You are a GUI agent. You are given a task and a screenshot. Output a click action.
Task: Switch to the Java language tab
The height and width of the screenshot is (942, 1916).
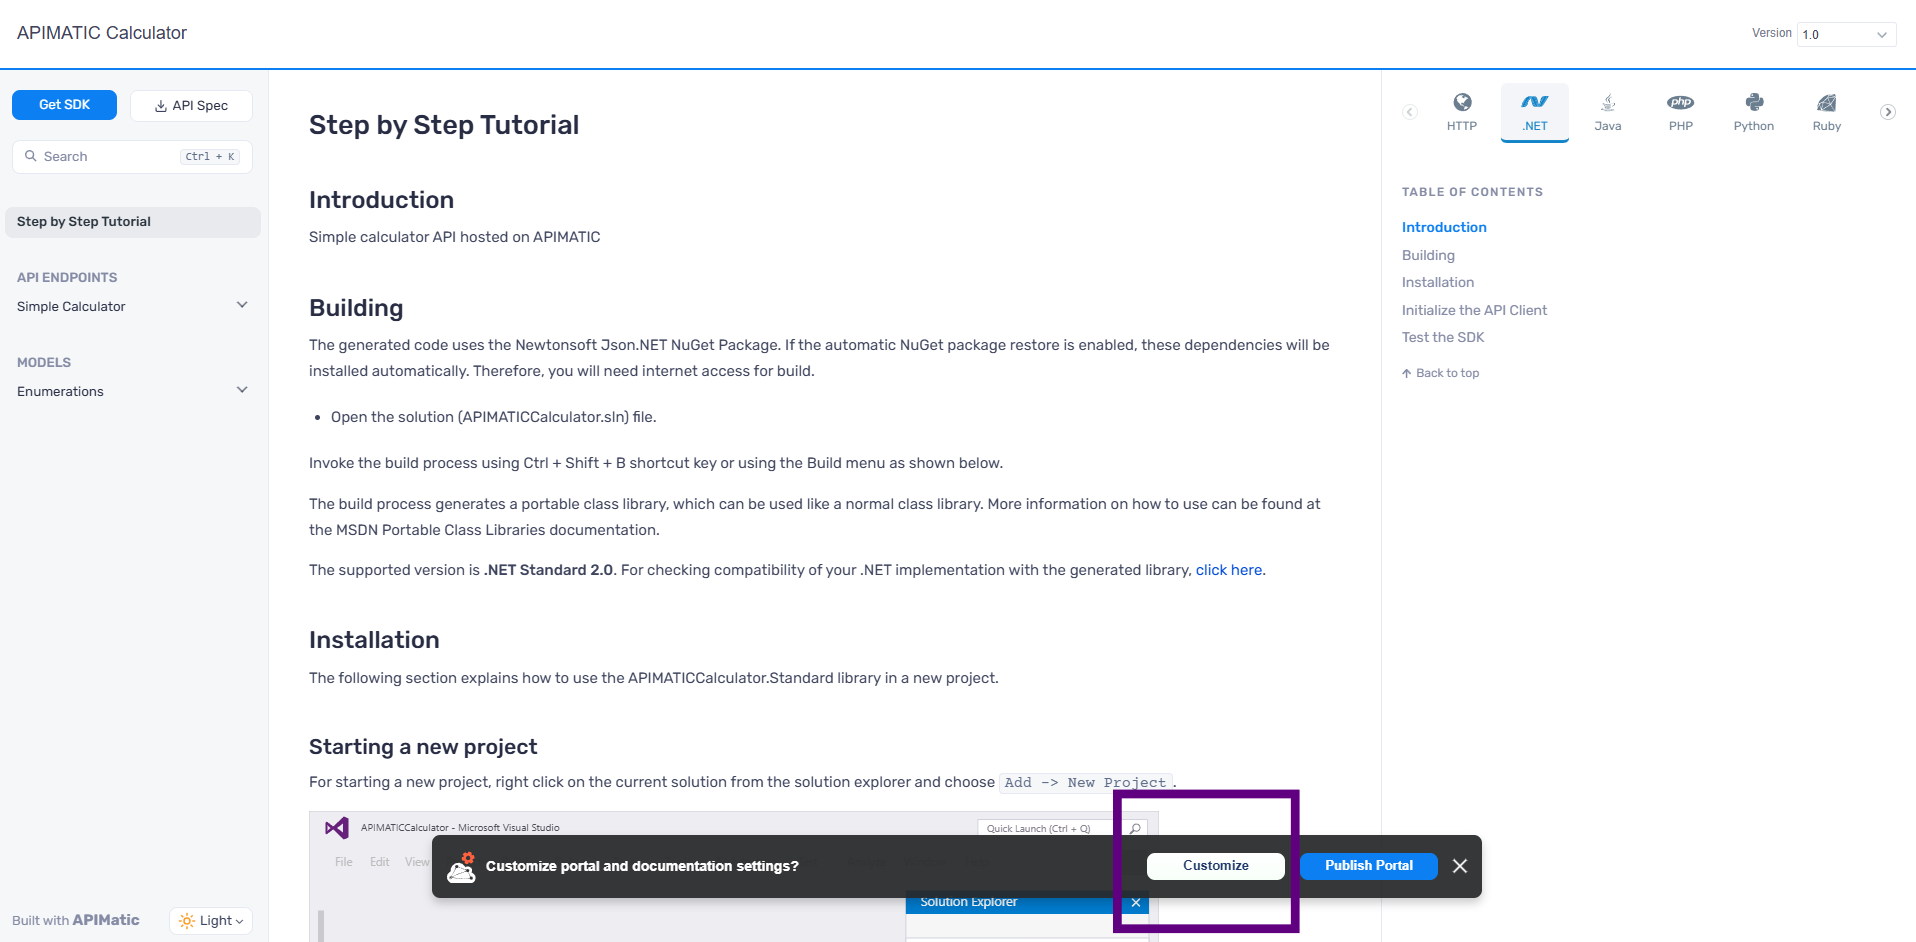point(1607,112)
